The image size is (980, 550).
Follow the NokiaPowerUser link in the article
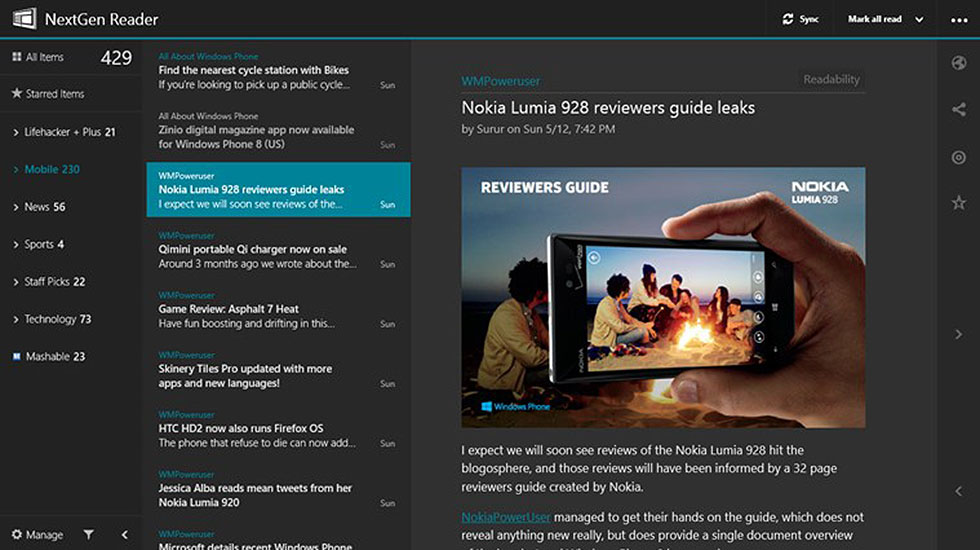tap(506, 517)
